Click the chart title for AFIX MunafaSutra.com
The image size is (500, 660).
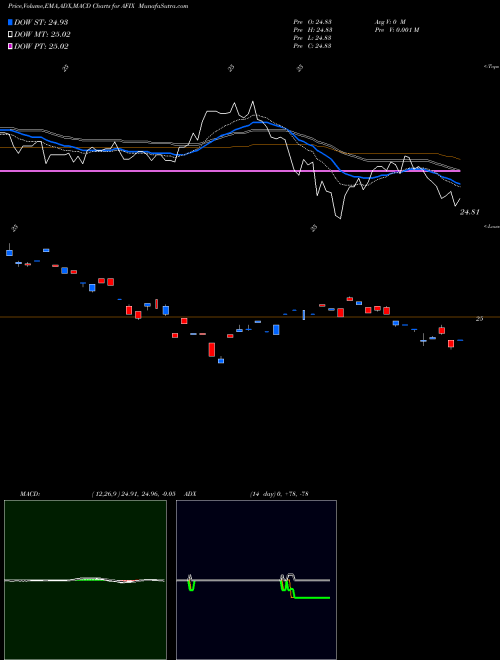click(x=98, y=6)
